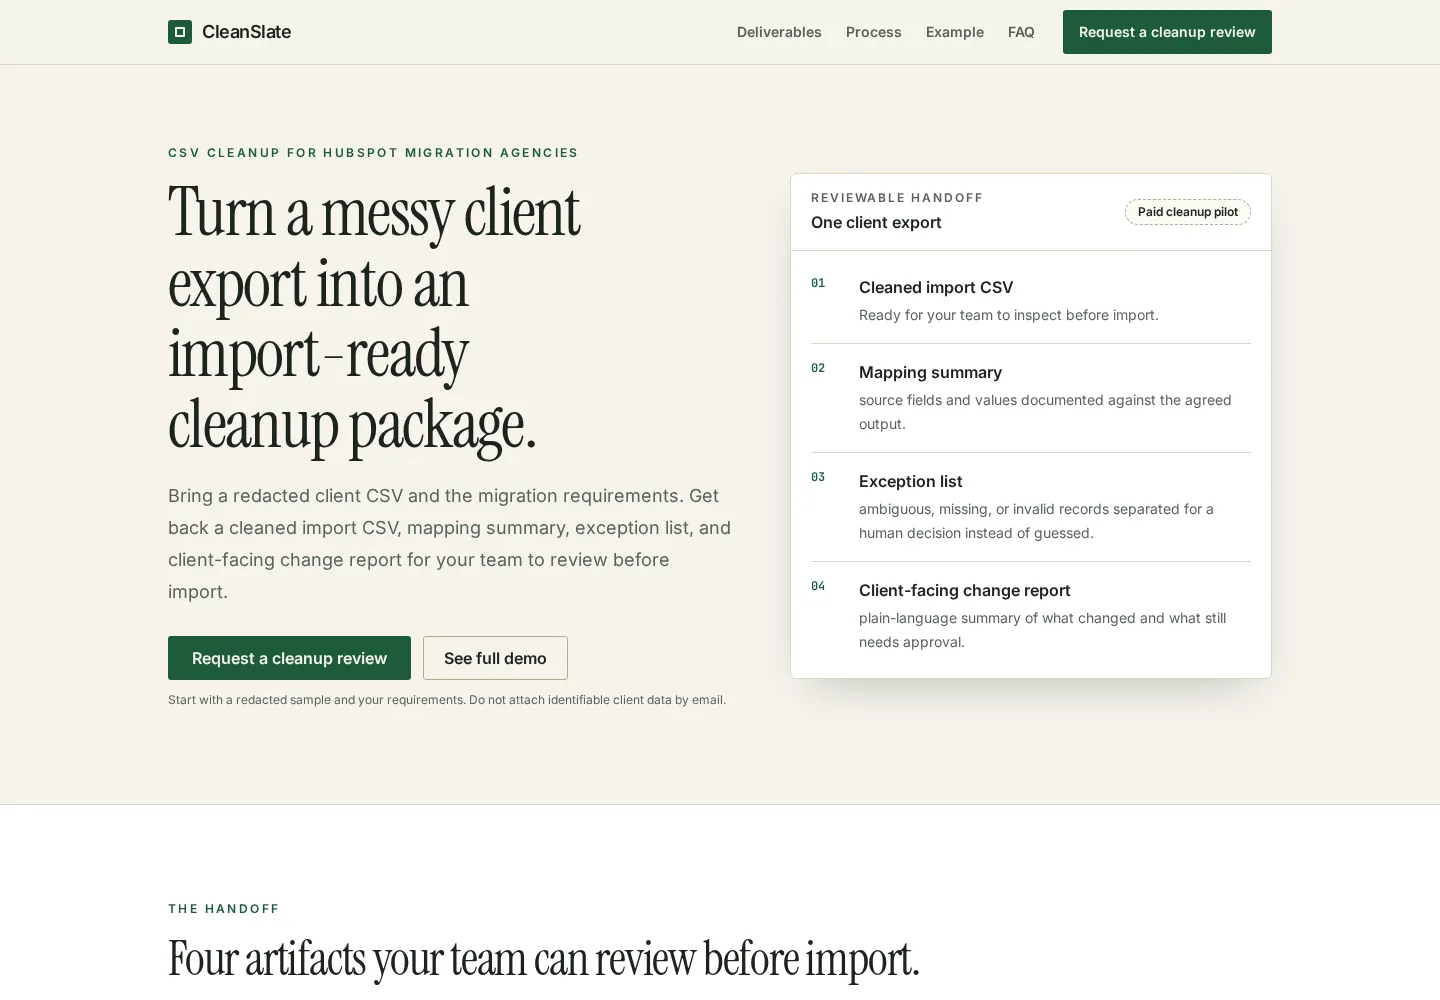Viewport: 1440px width, 1000px height.
Task: Select the Exception list item title
Action: coord(911,481)
